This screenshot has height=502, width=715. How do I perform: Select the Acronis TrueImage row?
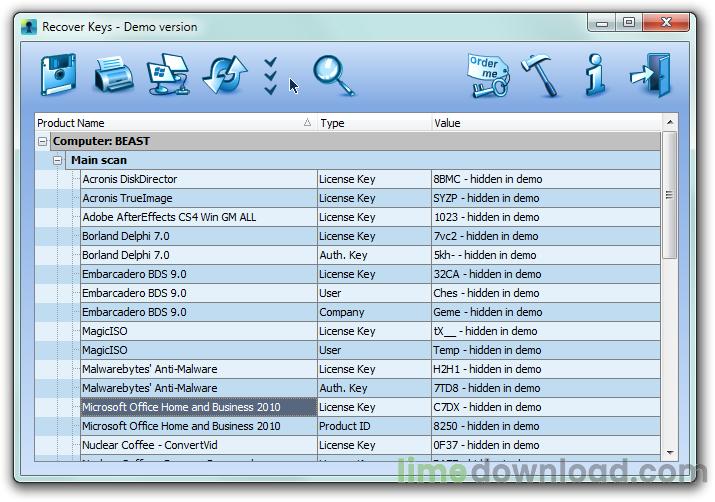coord(370,198)
